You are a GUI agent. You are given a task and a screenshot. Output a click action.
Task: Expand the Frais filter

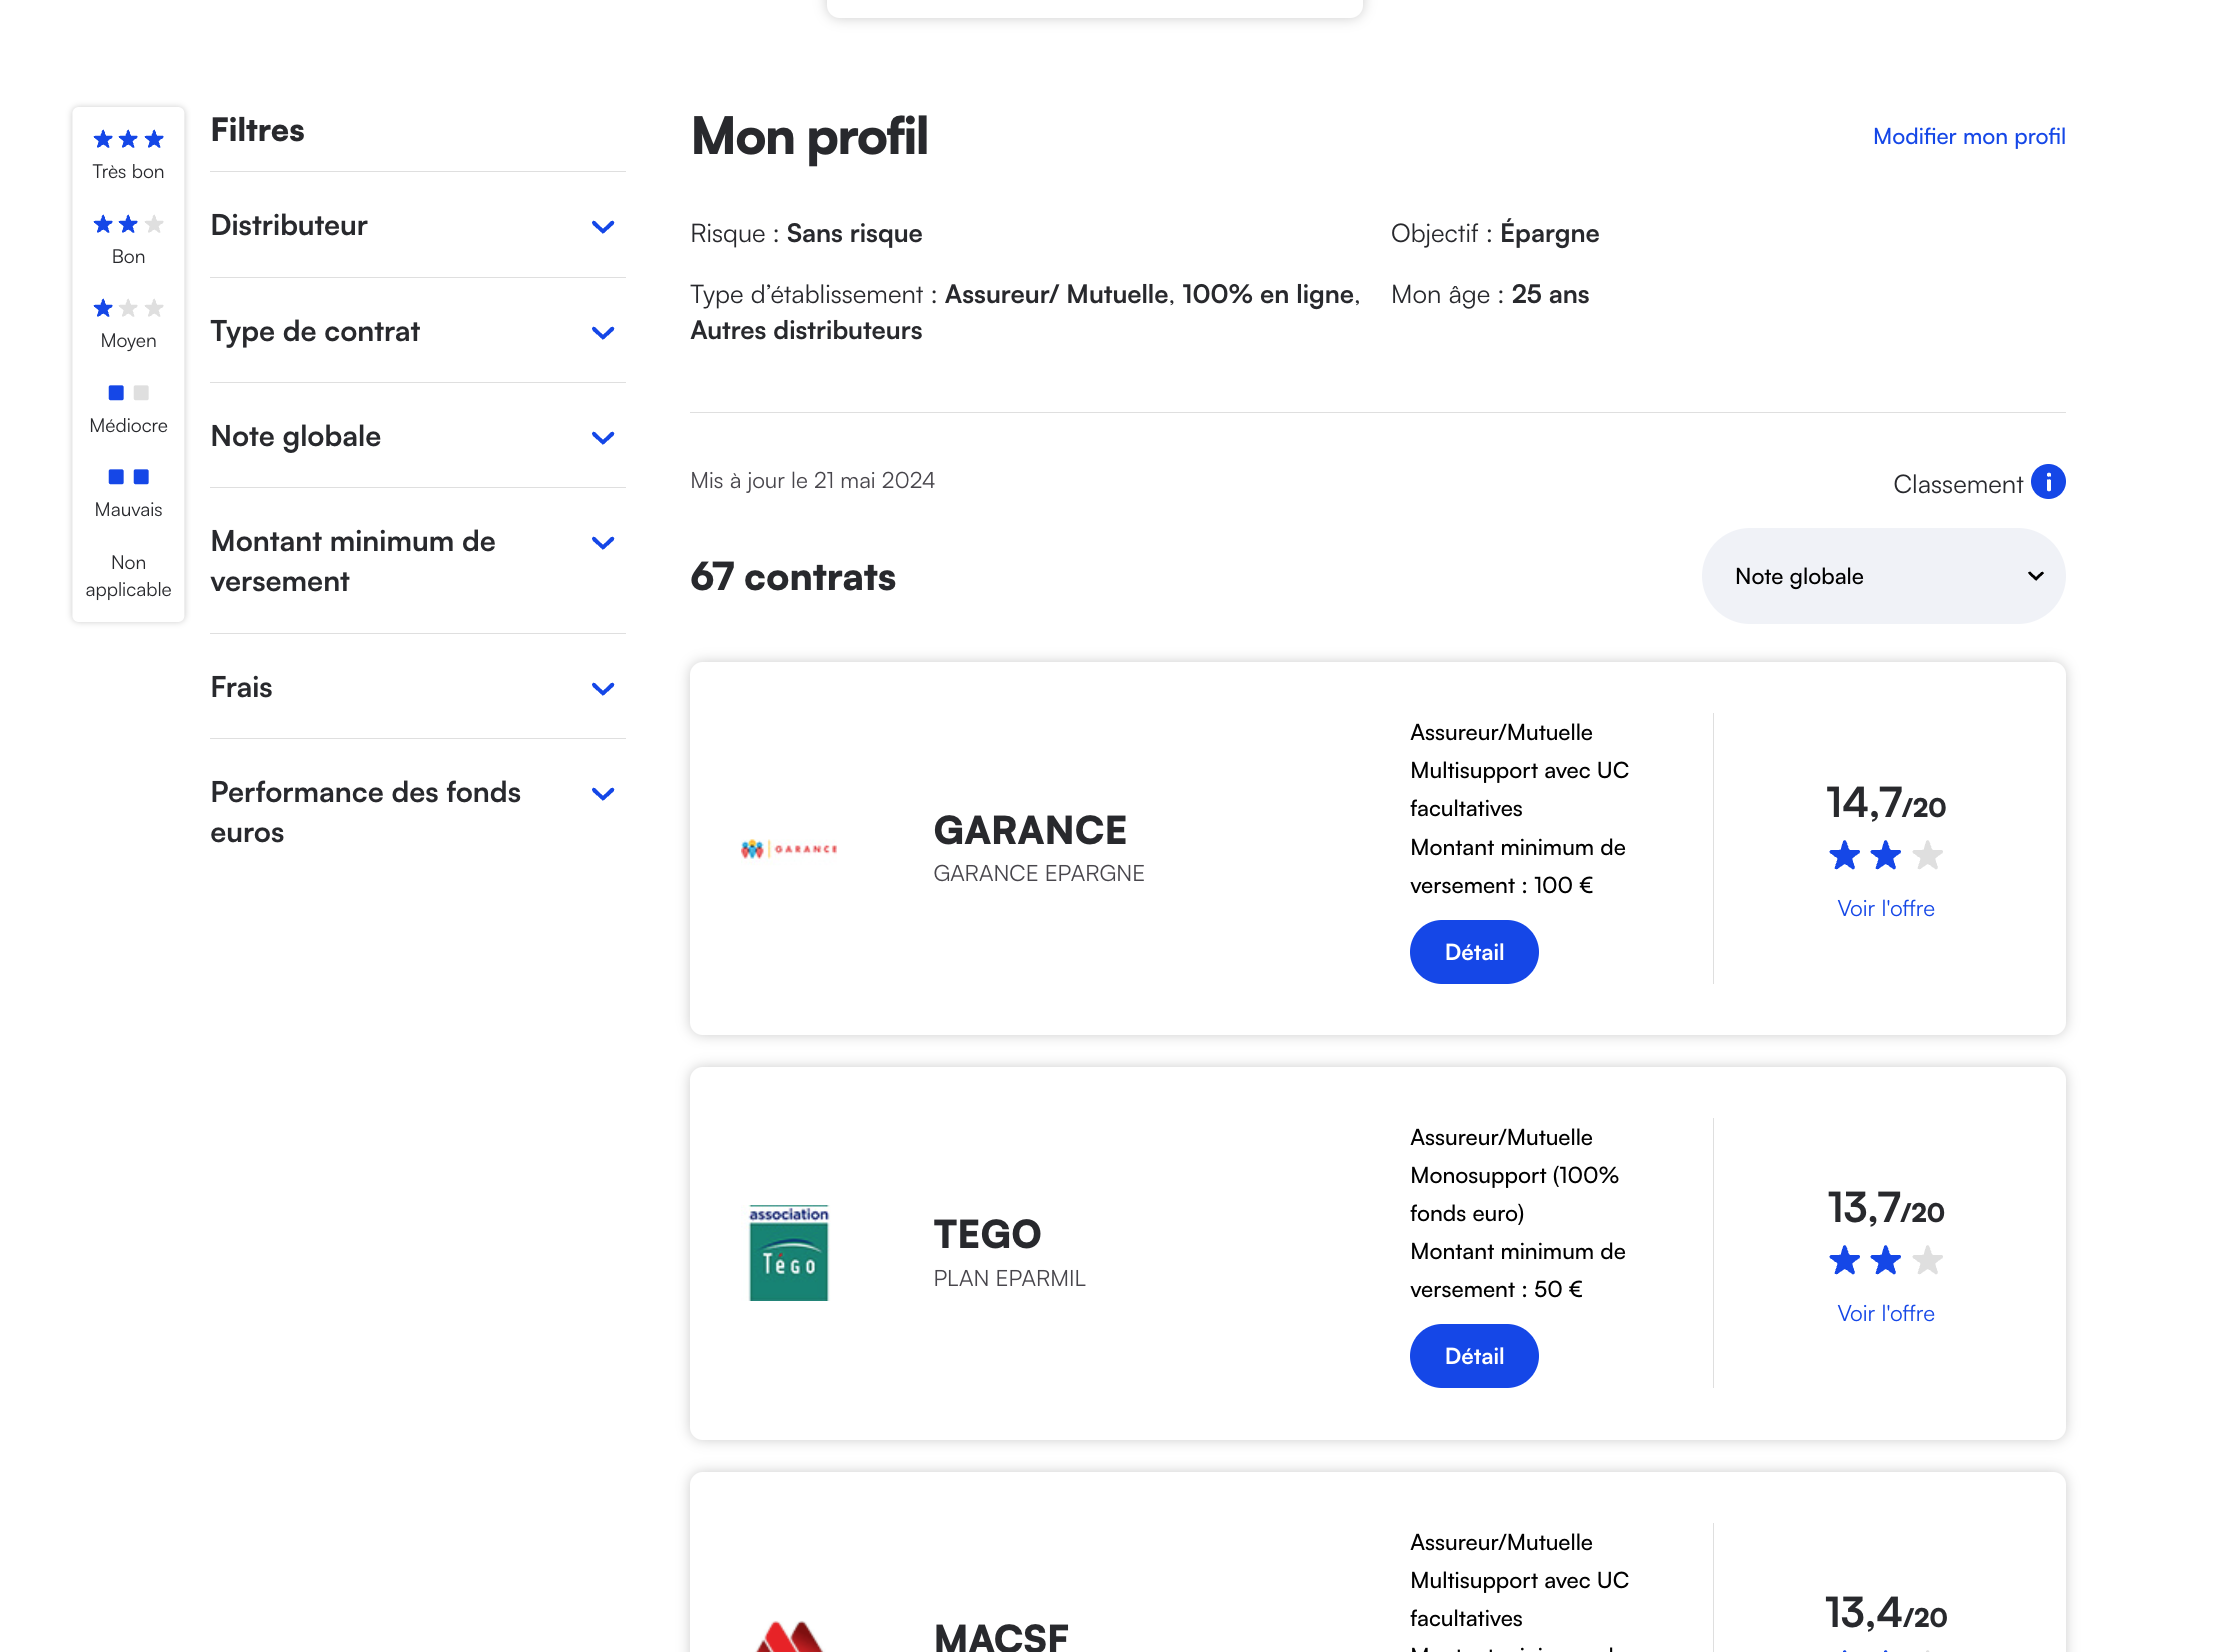click(x=418, y=688)
